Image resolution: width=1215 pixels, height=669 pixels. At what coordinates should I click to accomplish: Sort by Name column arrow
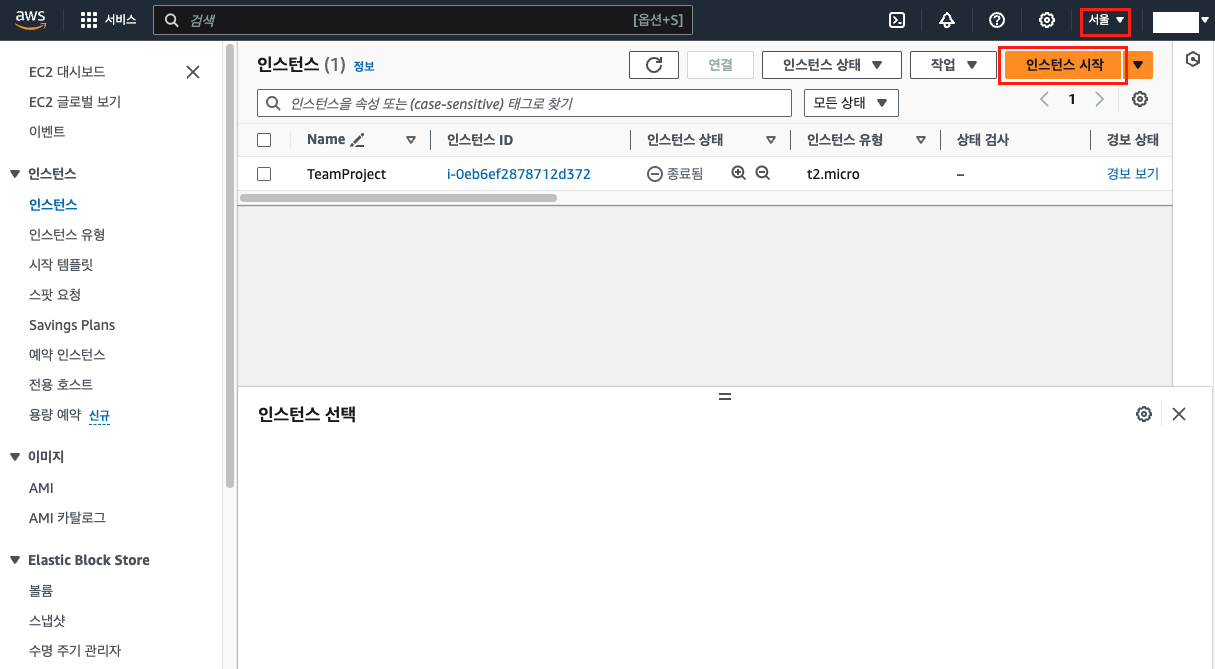(x=411, y=140)
